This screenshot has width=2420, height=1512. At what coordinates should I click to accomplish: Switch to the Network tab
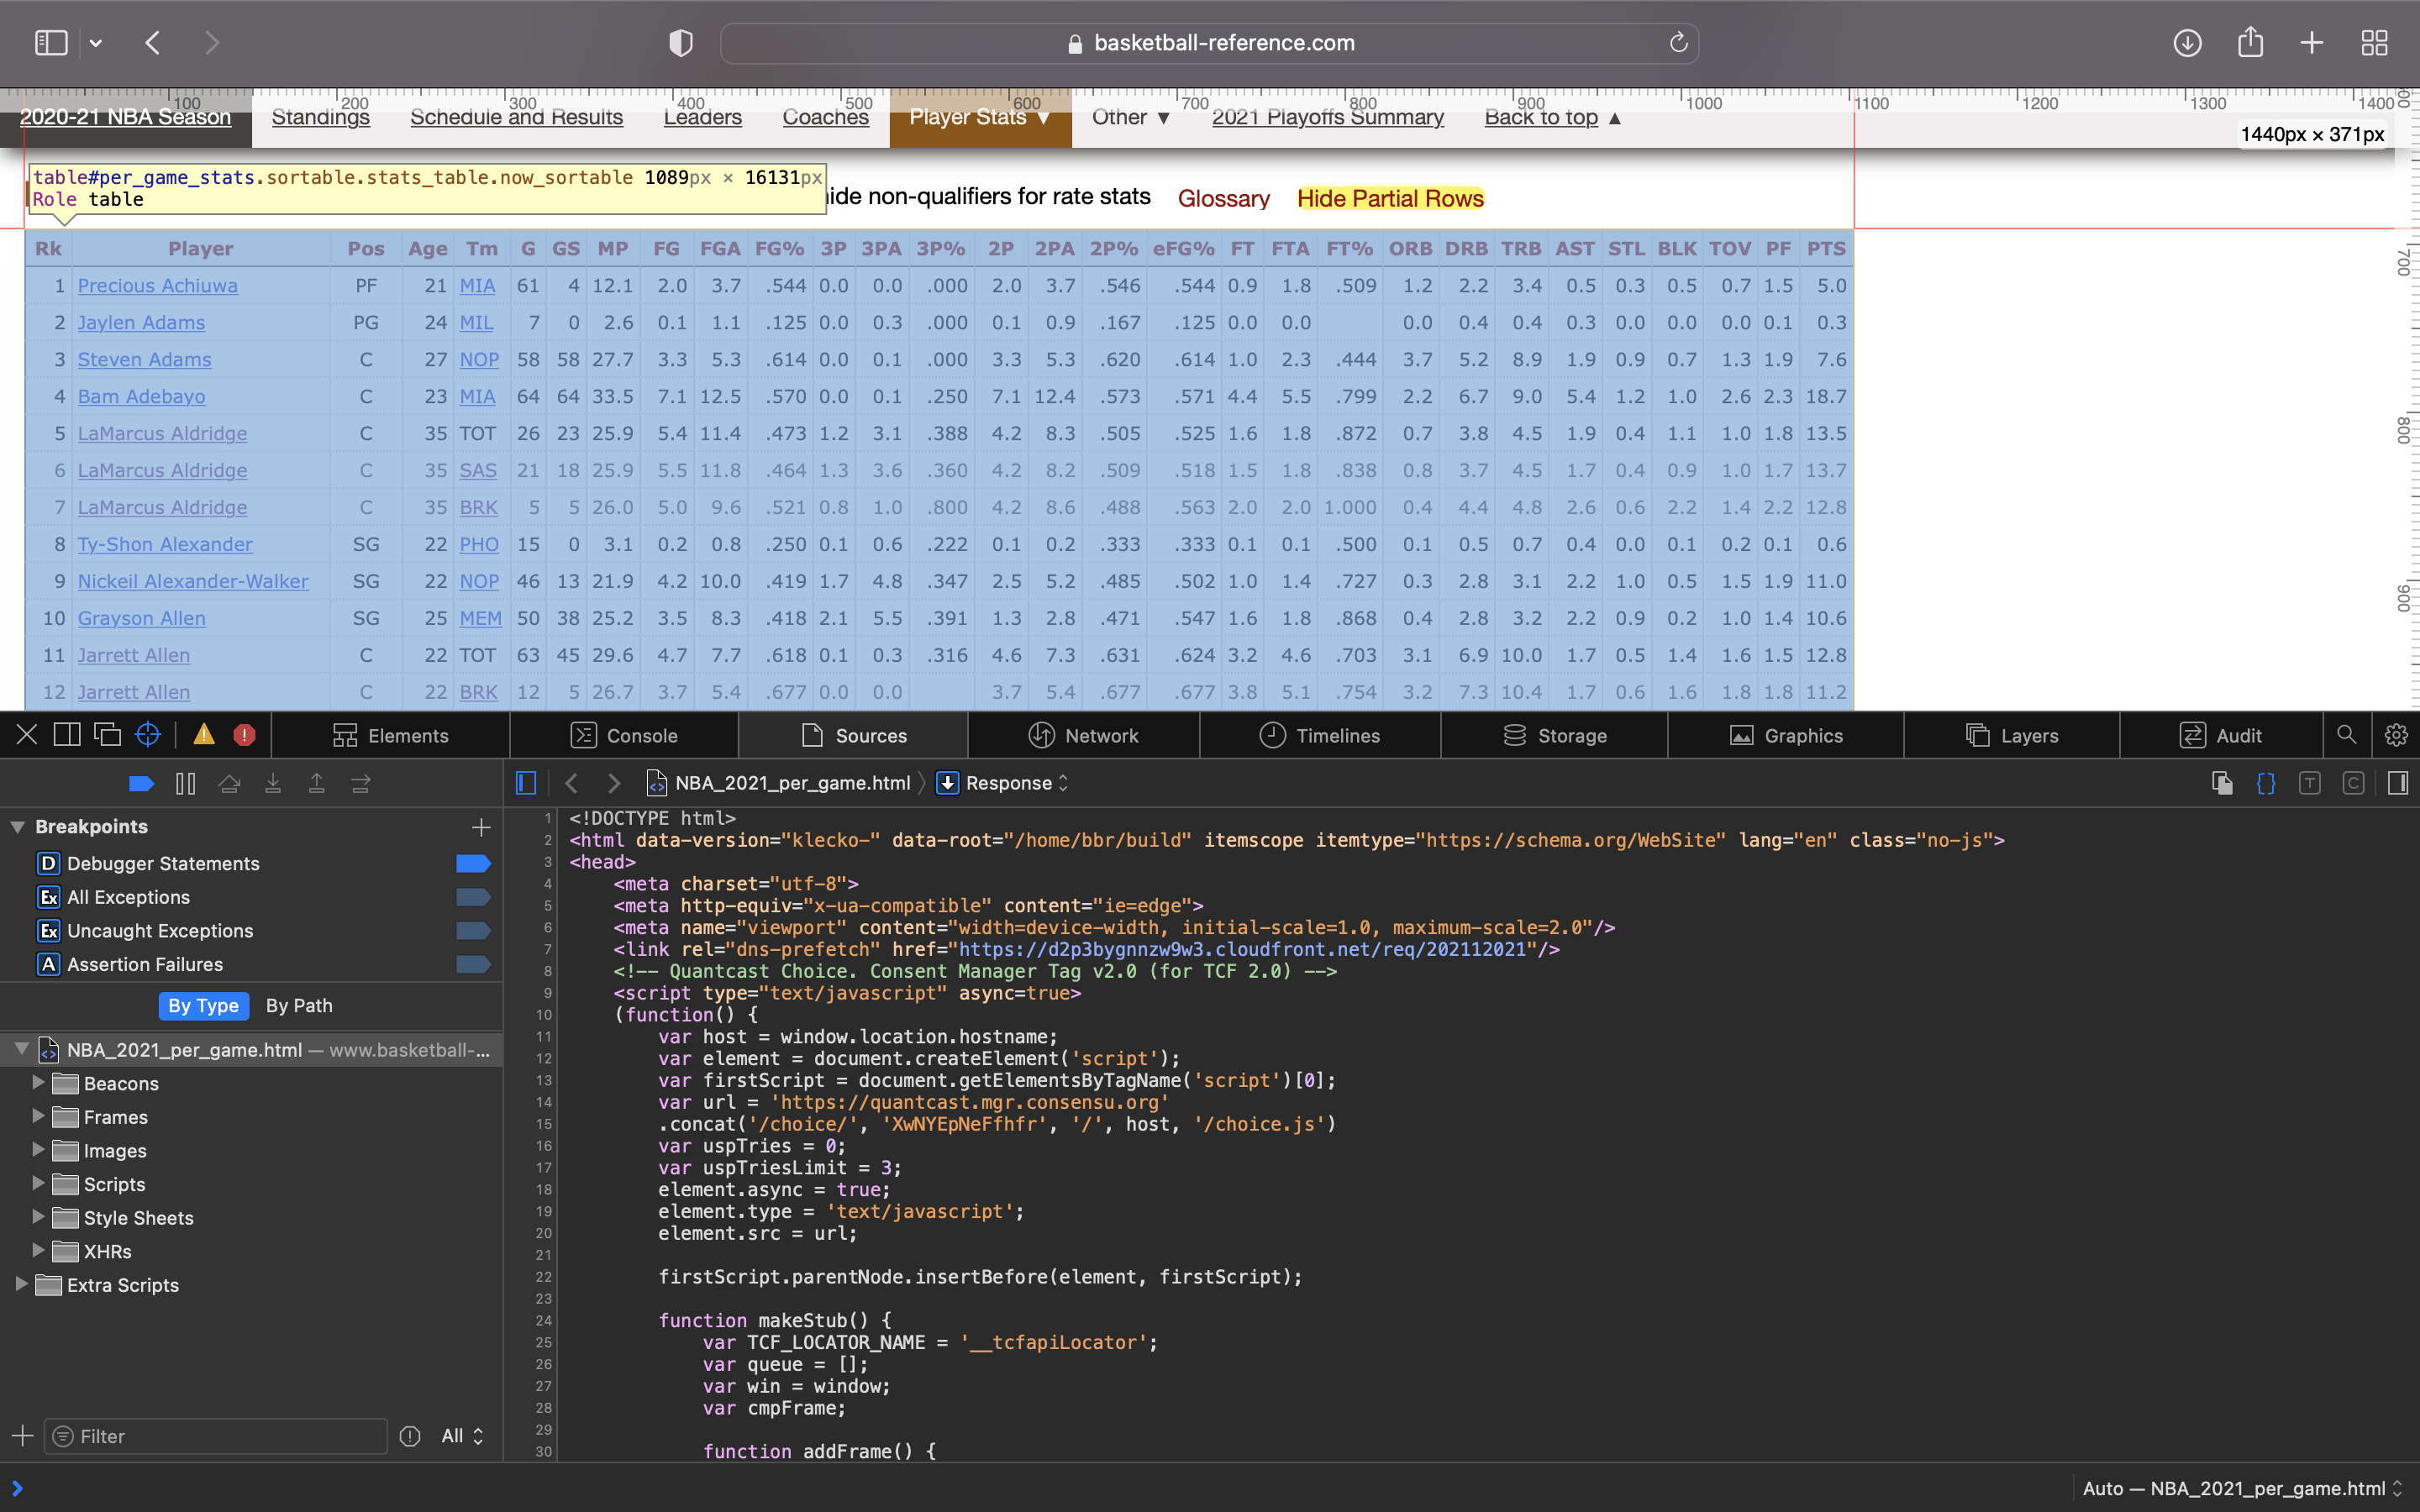[x=1083, y=735]
